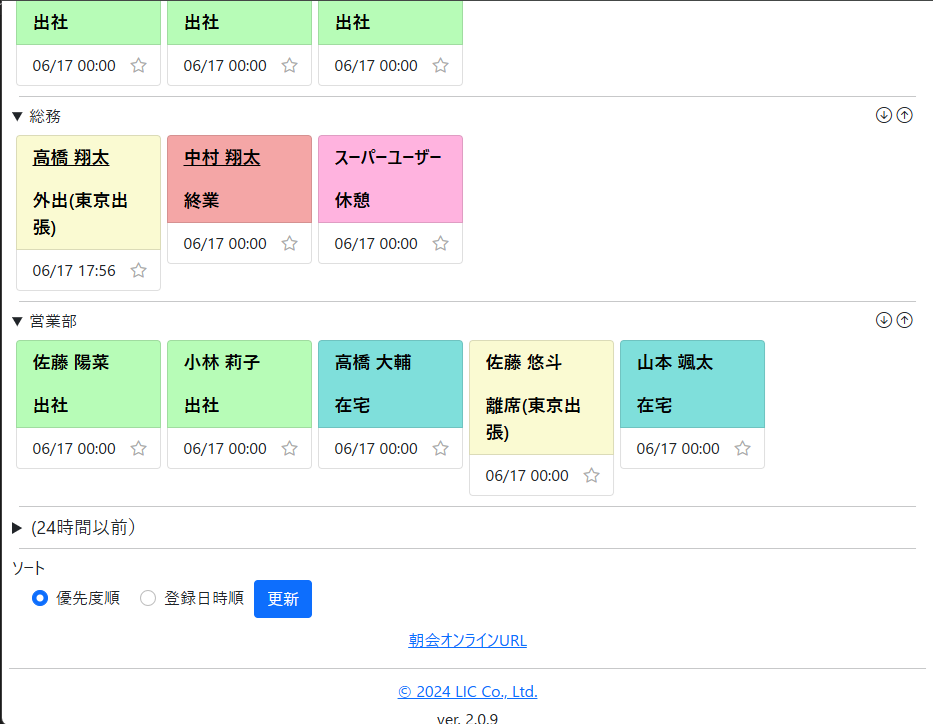
Task: Favorite 髙橋 翔太's status with the star icon
Action: [138, 270]
